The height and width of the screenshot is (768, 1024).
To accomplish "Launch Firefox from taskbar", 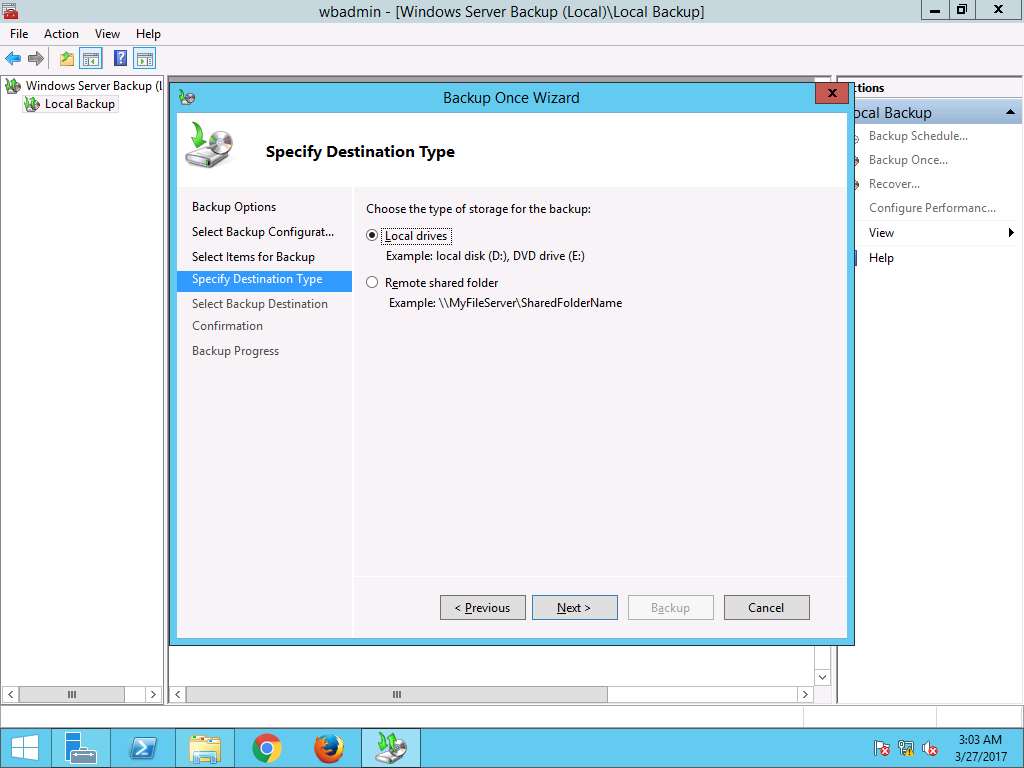I will tap(328, 748).
